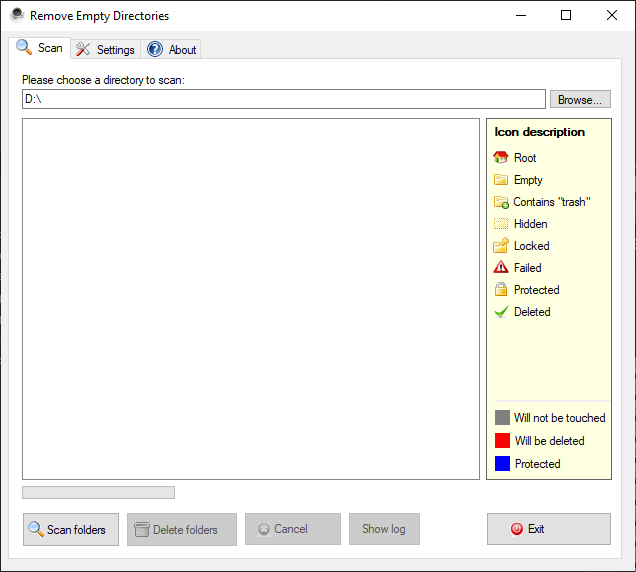Switch to the Settings tab
Image resolution: width=636 pixels, height=572 pixels.
click(105, 49)
